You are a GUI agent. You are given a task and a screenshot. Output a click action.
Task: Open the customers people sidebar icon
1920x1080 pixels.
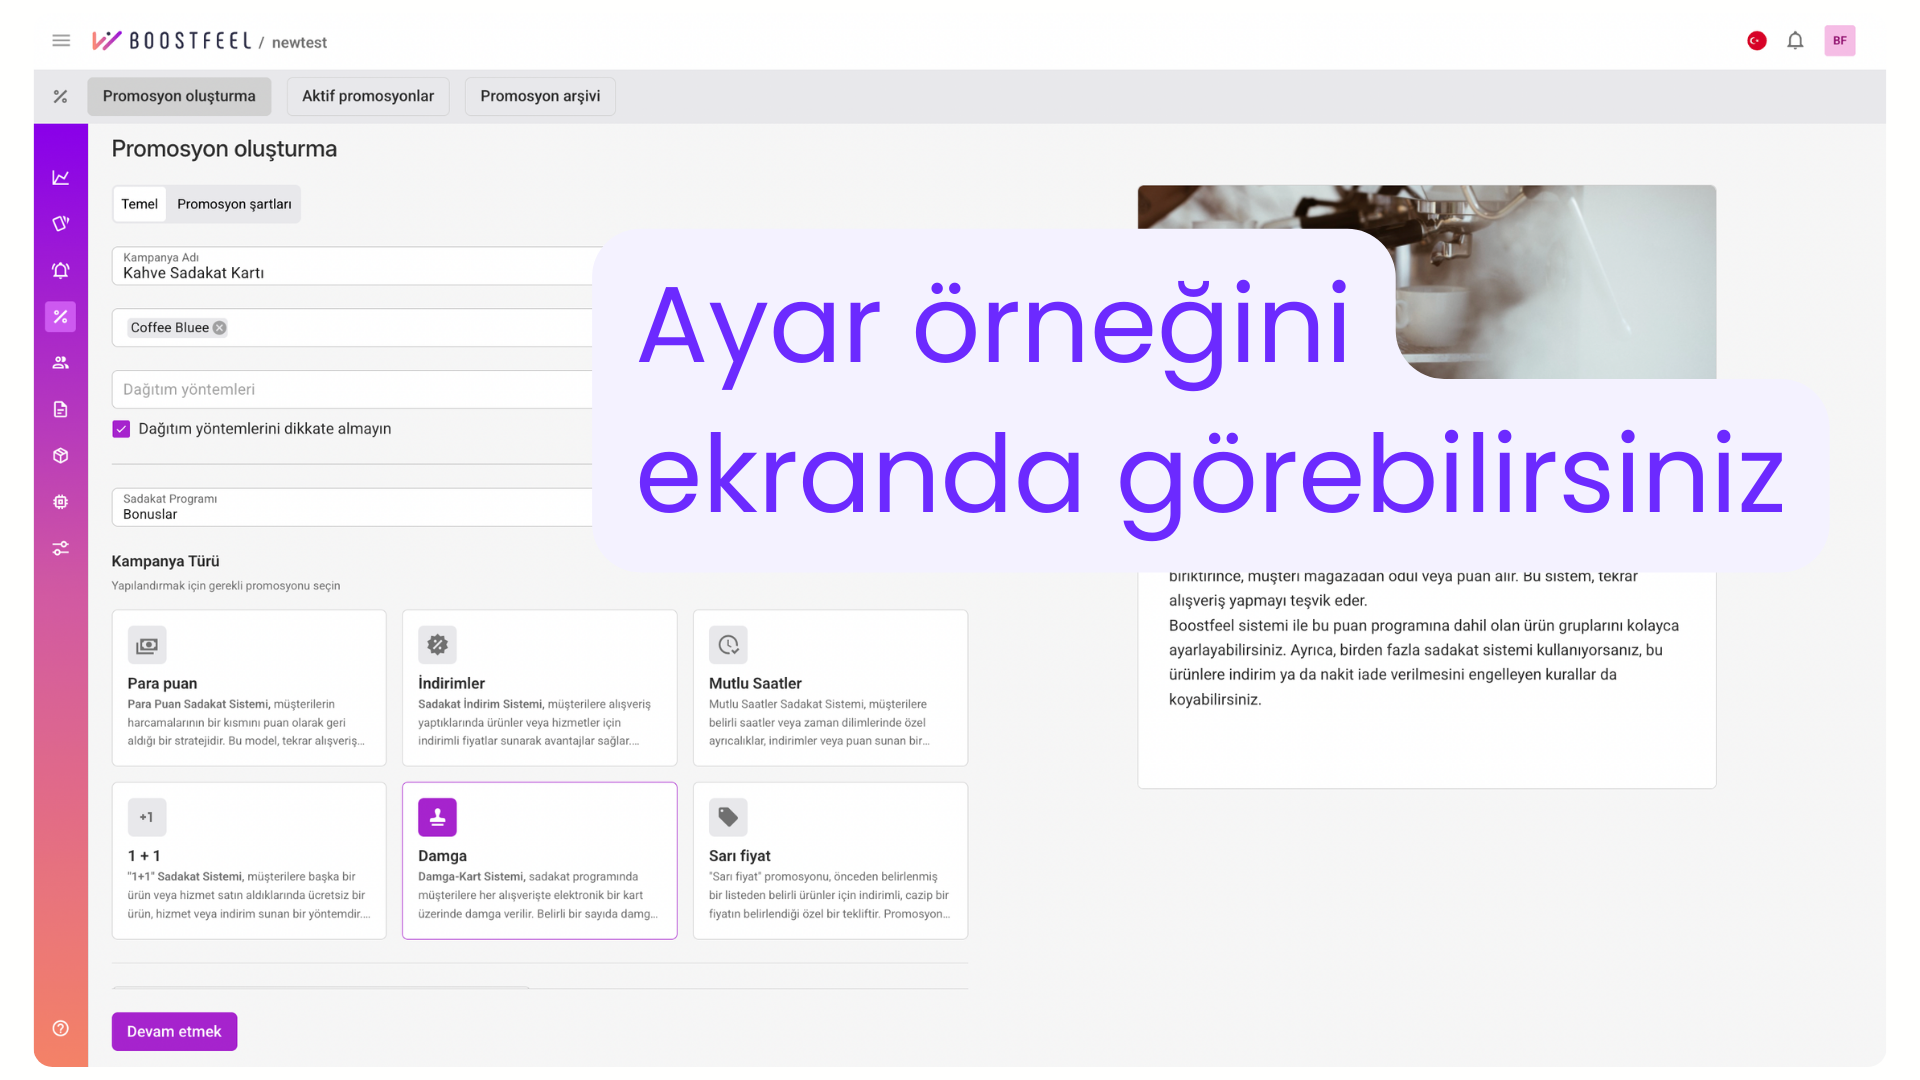(x=61, y=363)
